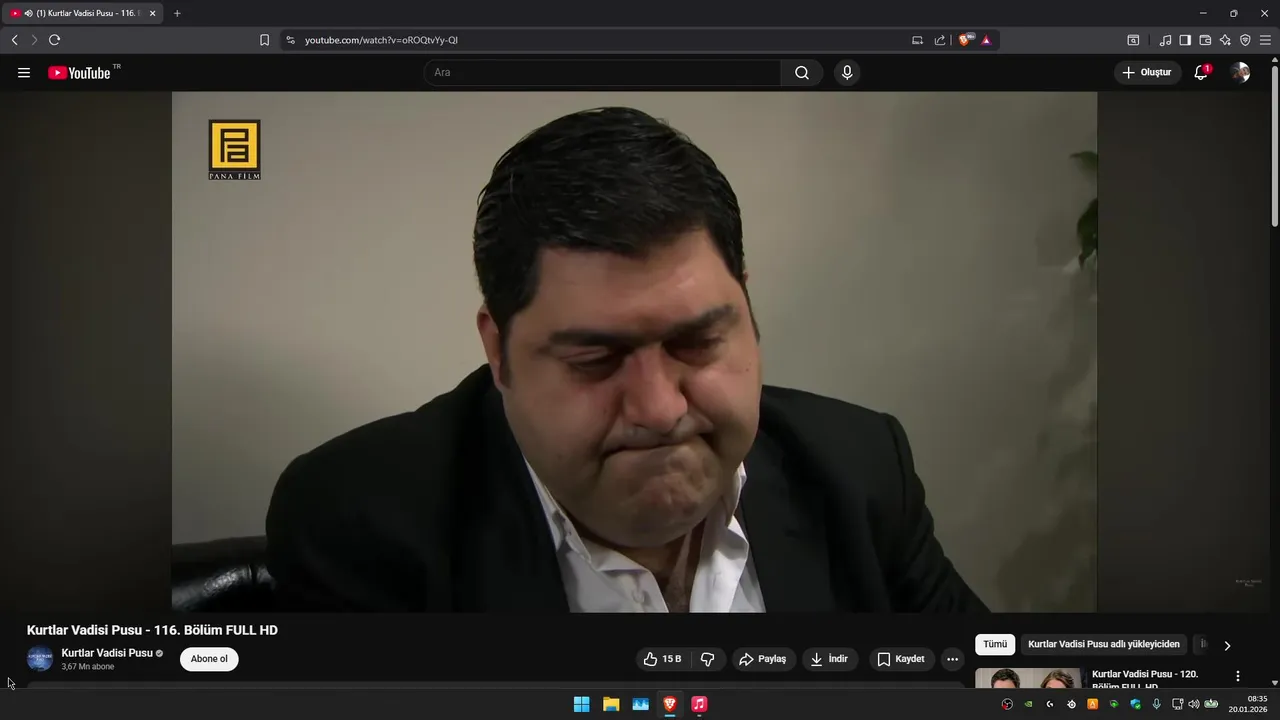The image size is (1280, 720).
Task: Select the Tümü filter chip
Action: click(995, 645)
